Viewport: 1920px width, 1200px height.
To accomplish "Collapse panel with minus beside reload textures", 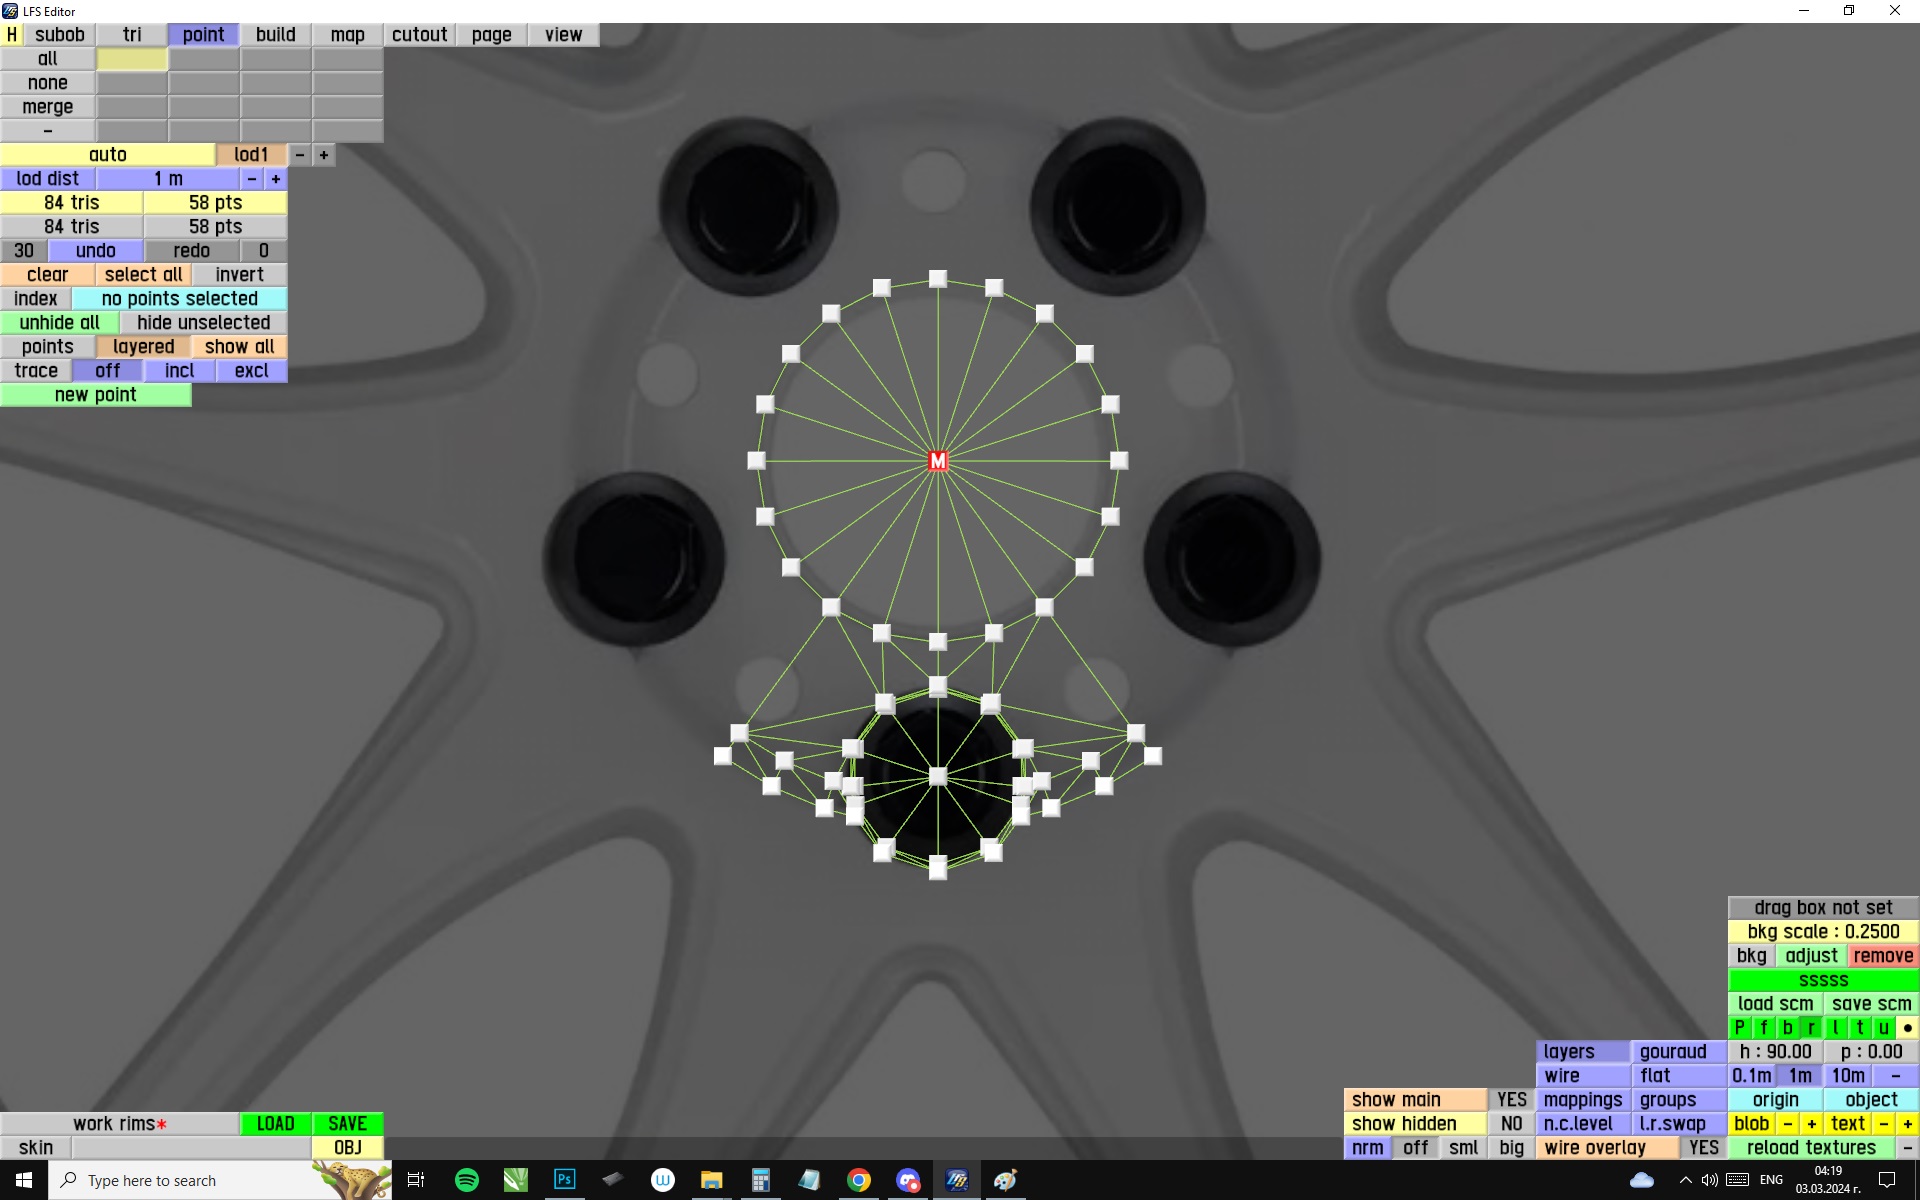I will pyautogui.click(x=1907, y=1148).
